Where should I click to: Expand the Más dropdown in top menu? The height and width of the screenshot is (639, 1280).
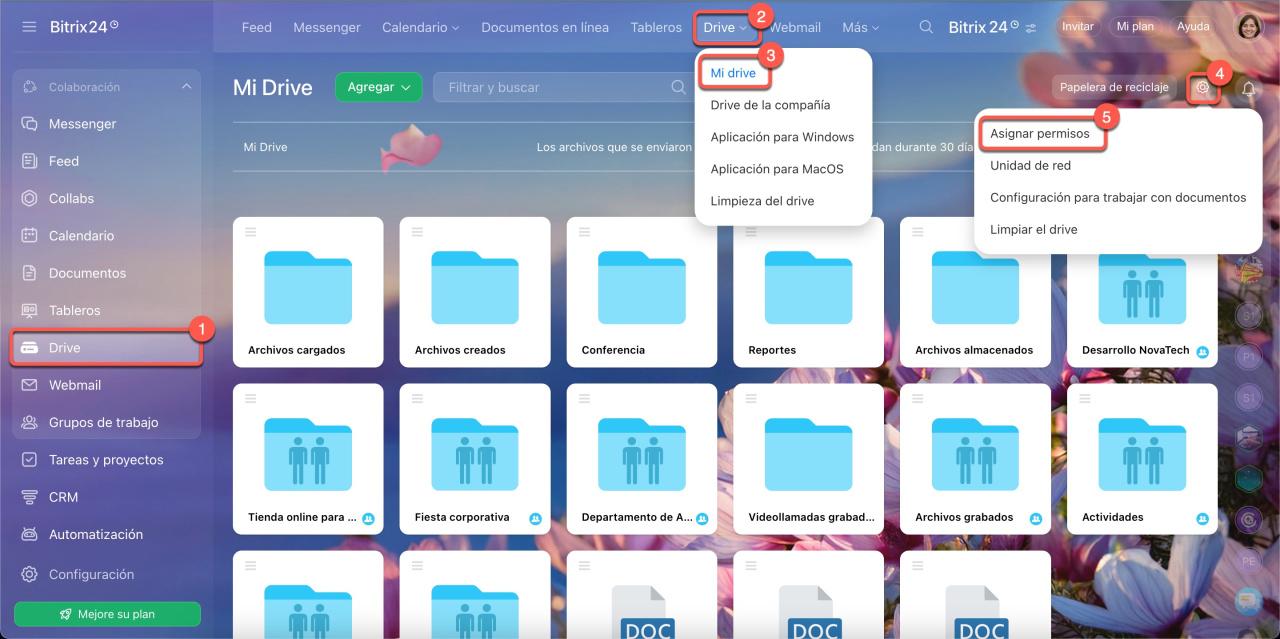[x=861, y=27]
